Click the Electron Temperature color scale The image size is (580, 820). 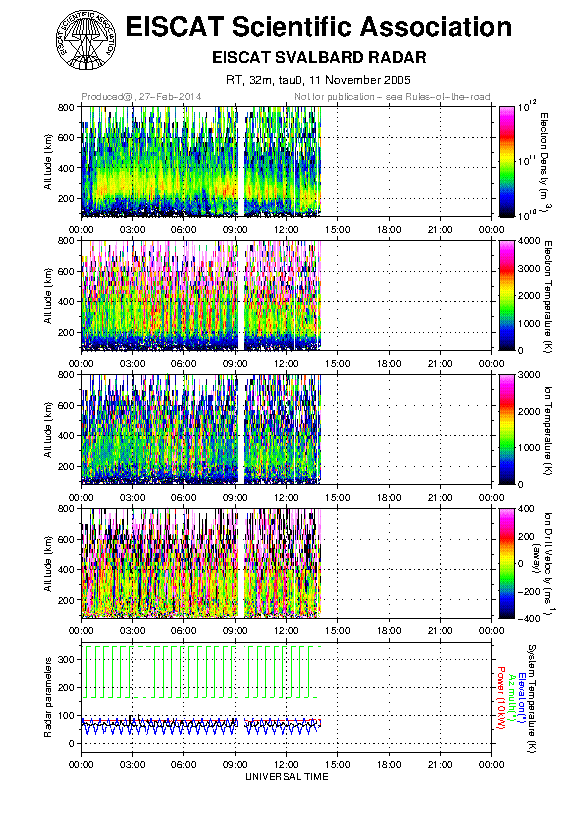[x=507, y=295]
